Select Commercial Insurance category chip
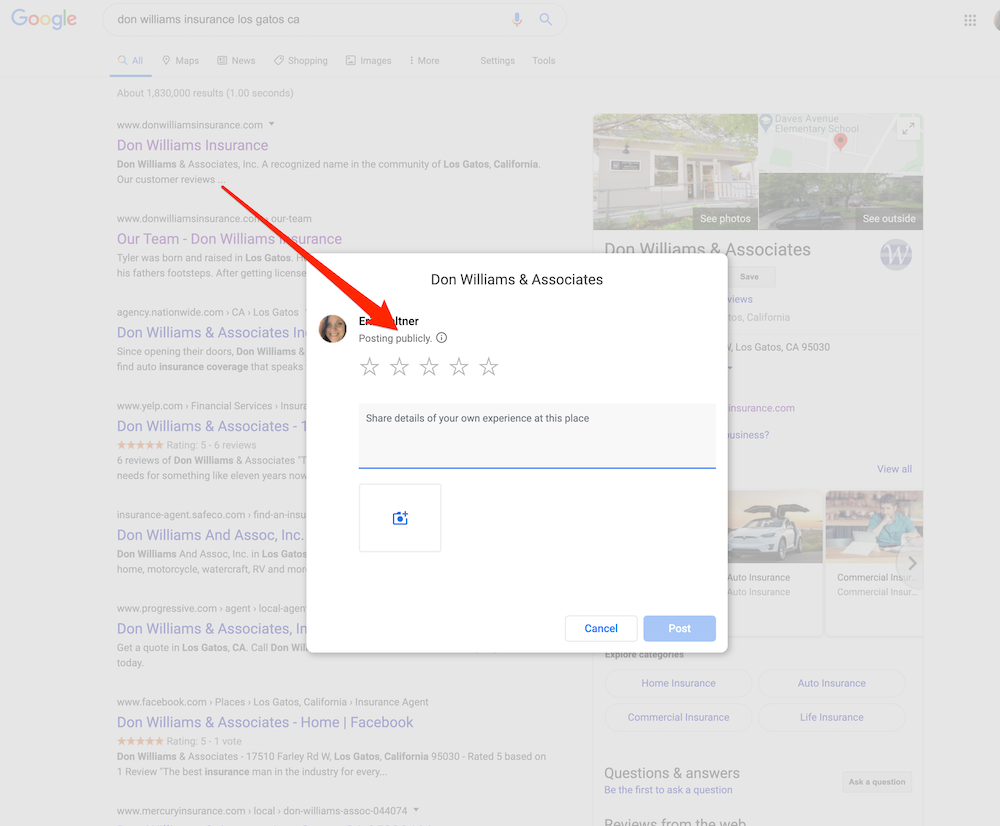The width and height of the screenshot is (1000, 826). point(679,718)
